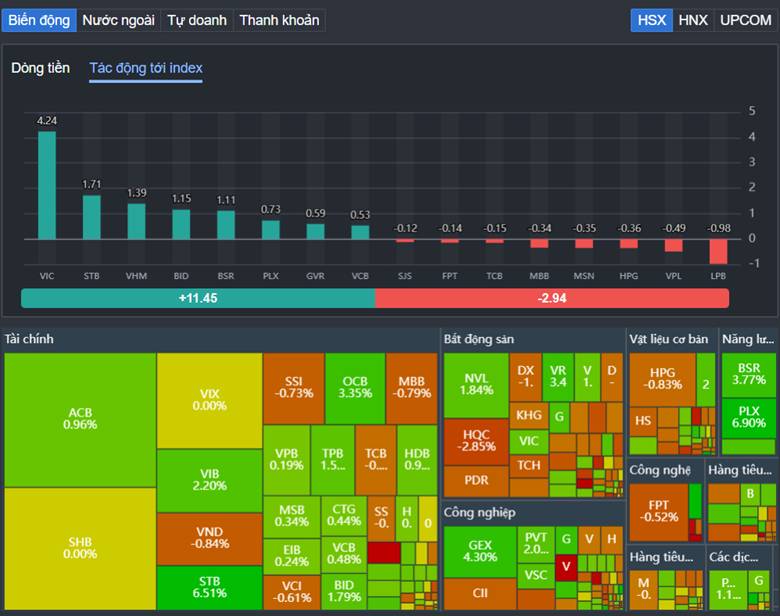
Task: Switch to UPCOM exchange
Action: tap(746, 20)
